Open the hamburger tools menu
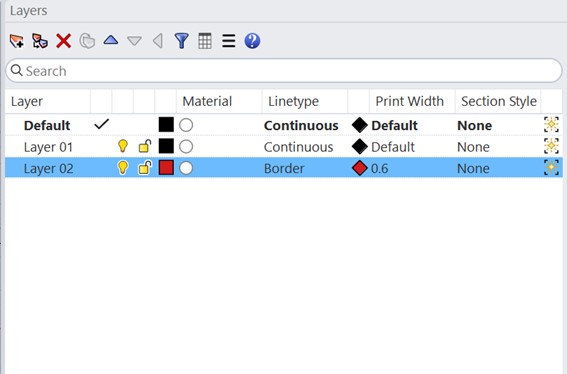 click(229, 41)
